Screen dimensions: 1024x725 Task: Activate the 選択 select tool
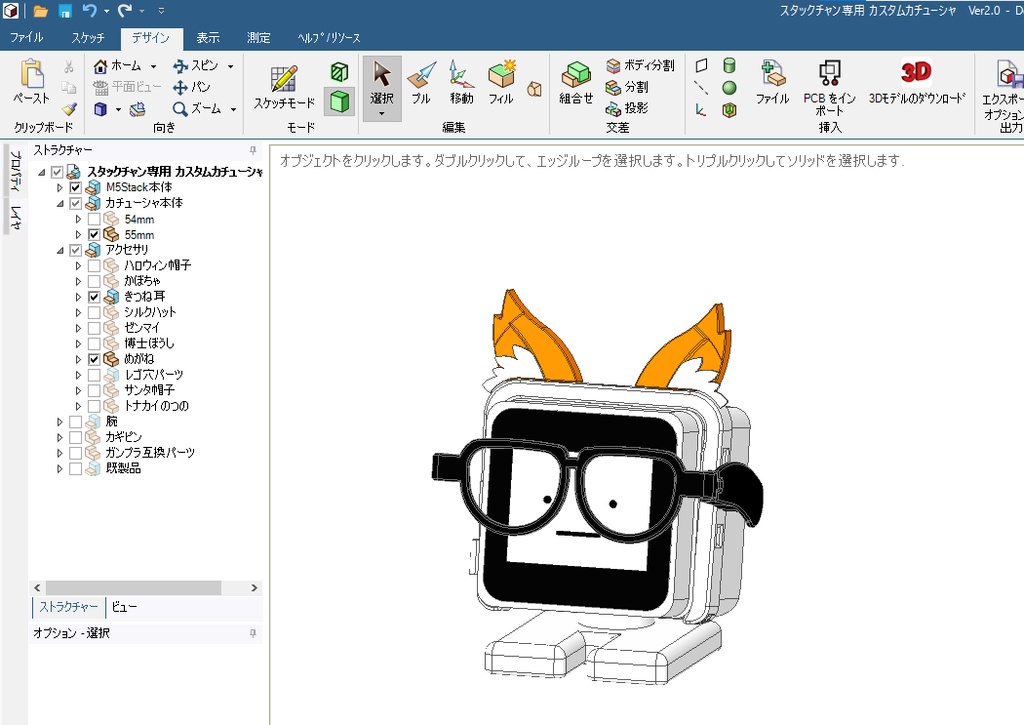tap(381, 82)
